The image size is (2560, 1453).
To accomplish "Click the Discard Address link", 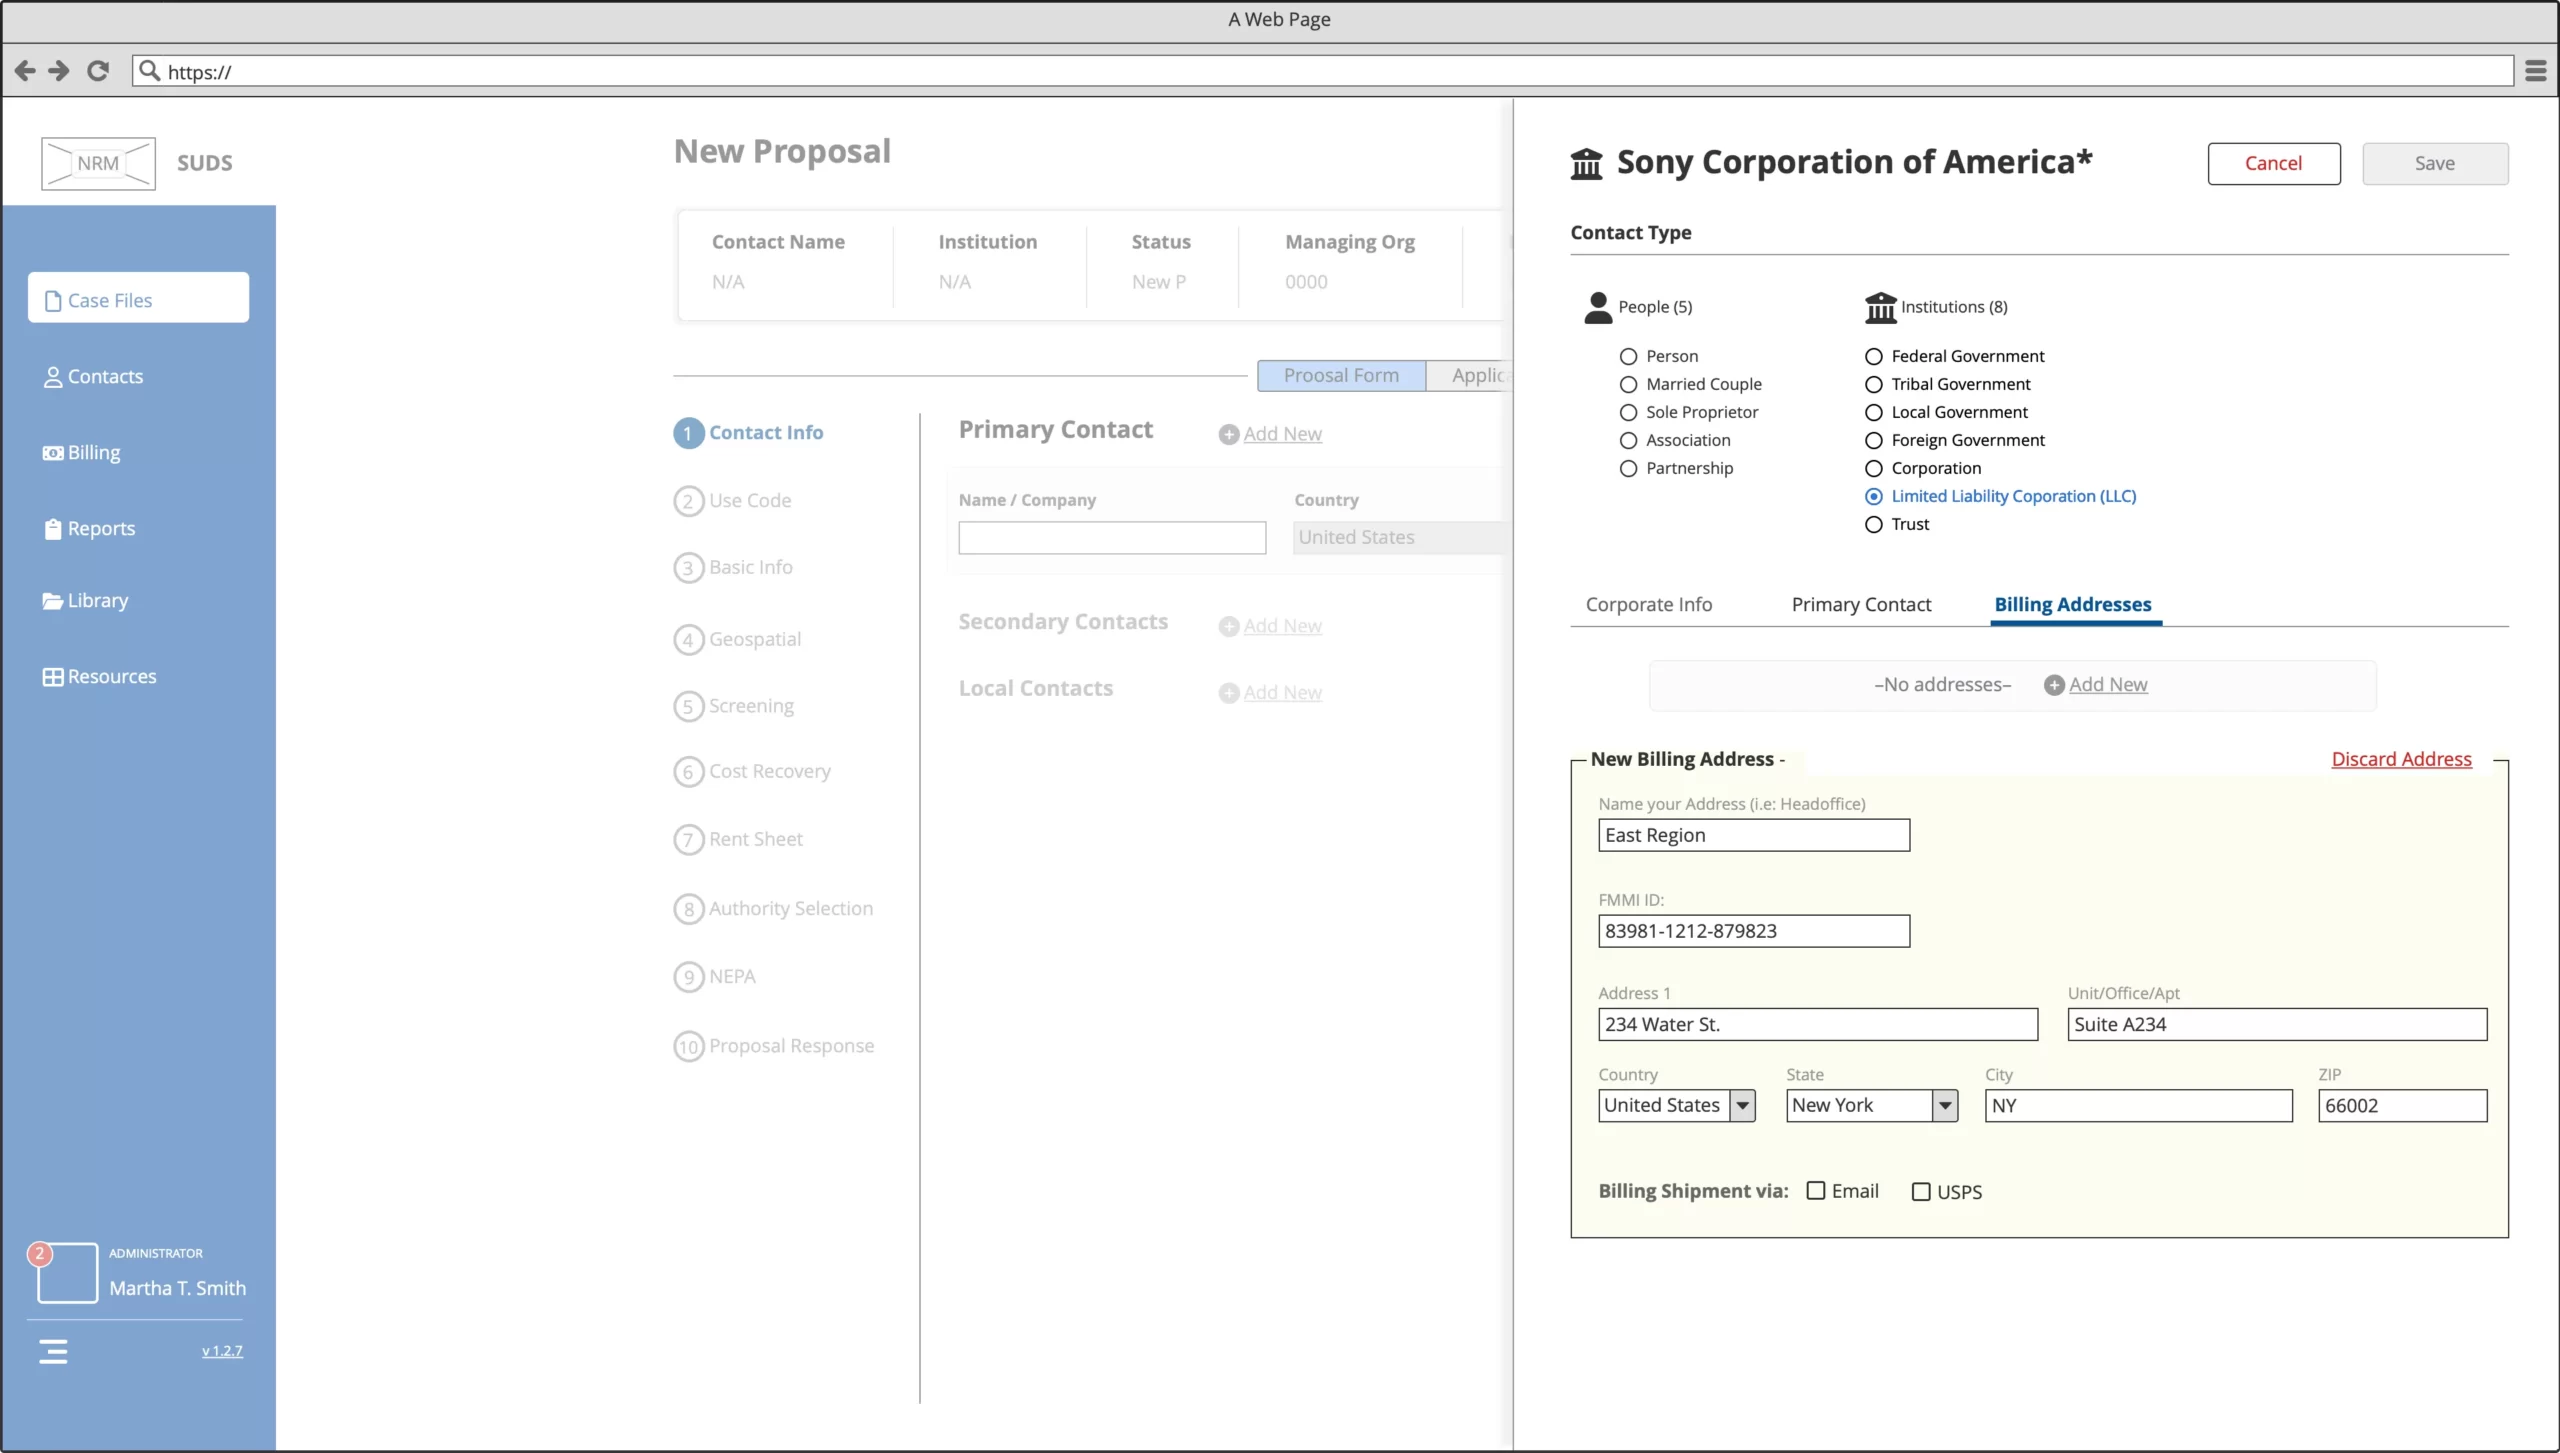I will 2401,759.
